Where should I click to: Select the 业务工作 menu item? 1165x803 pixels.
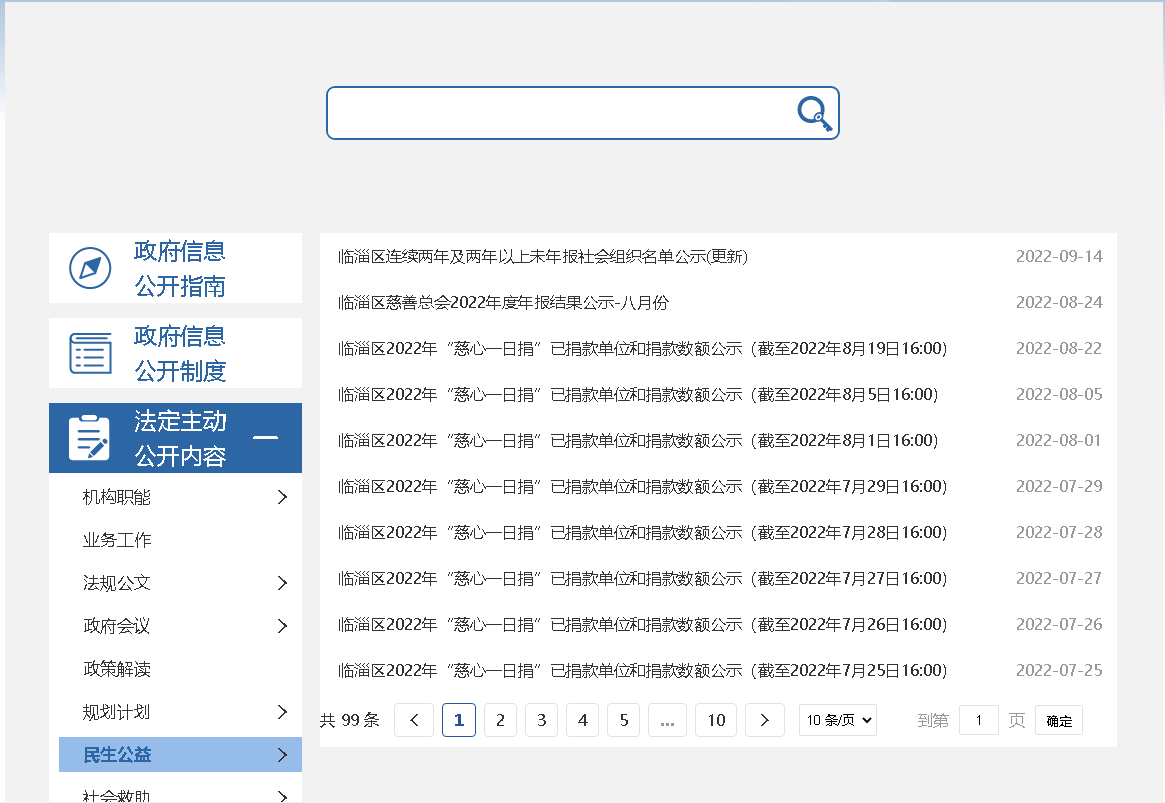(x=117, y=540)
